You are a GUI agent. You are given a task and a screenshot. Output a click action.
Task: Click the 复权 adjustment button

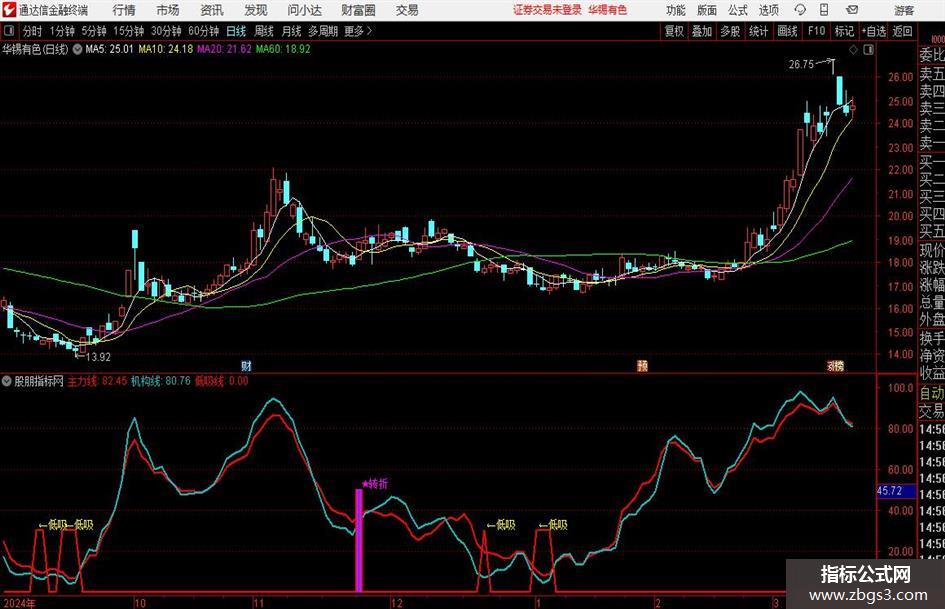[674, 31]
